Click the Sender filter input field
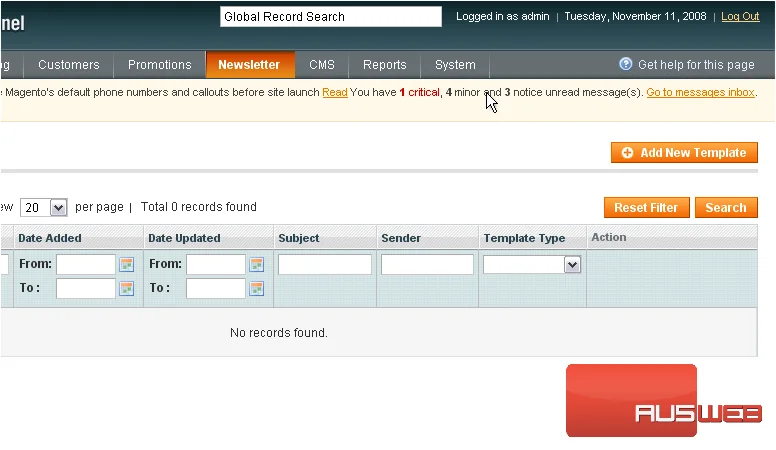This screenshot has height=450, width=776. (427, 264)
